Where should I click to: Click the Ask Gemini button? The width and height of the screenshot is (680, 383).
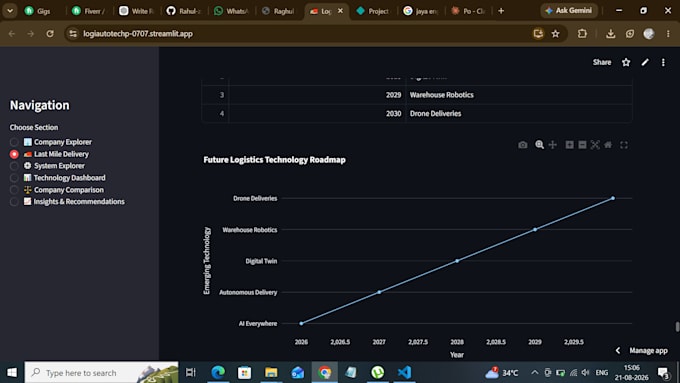click(569, 11)
